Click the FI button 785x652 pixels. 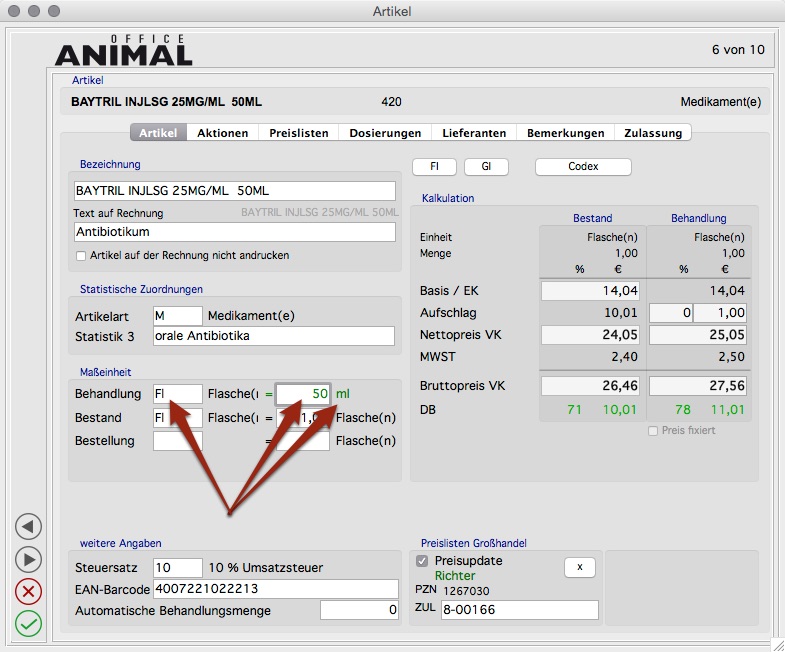coord(434,167)
